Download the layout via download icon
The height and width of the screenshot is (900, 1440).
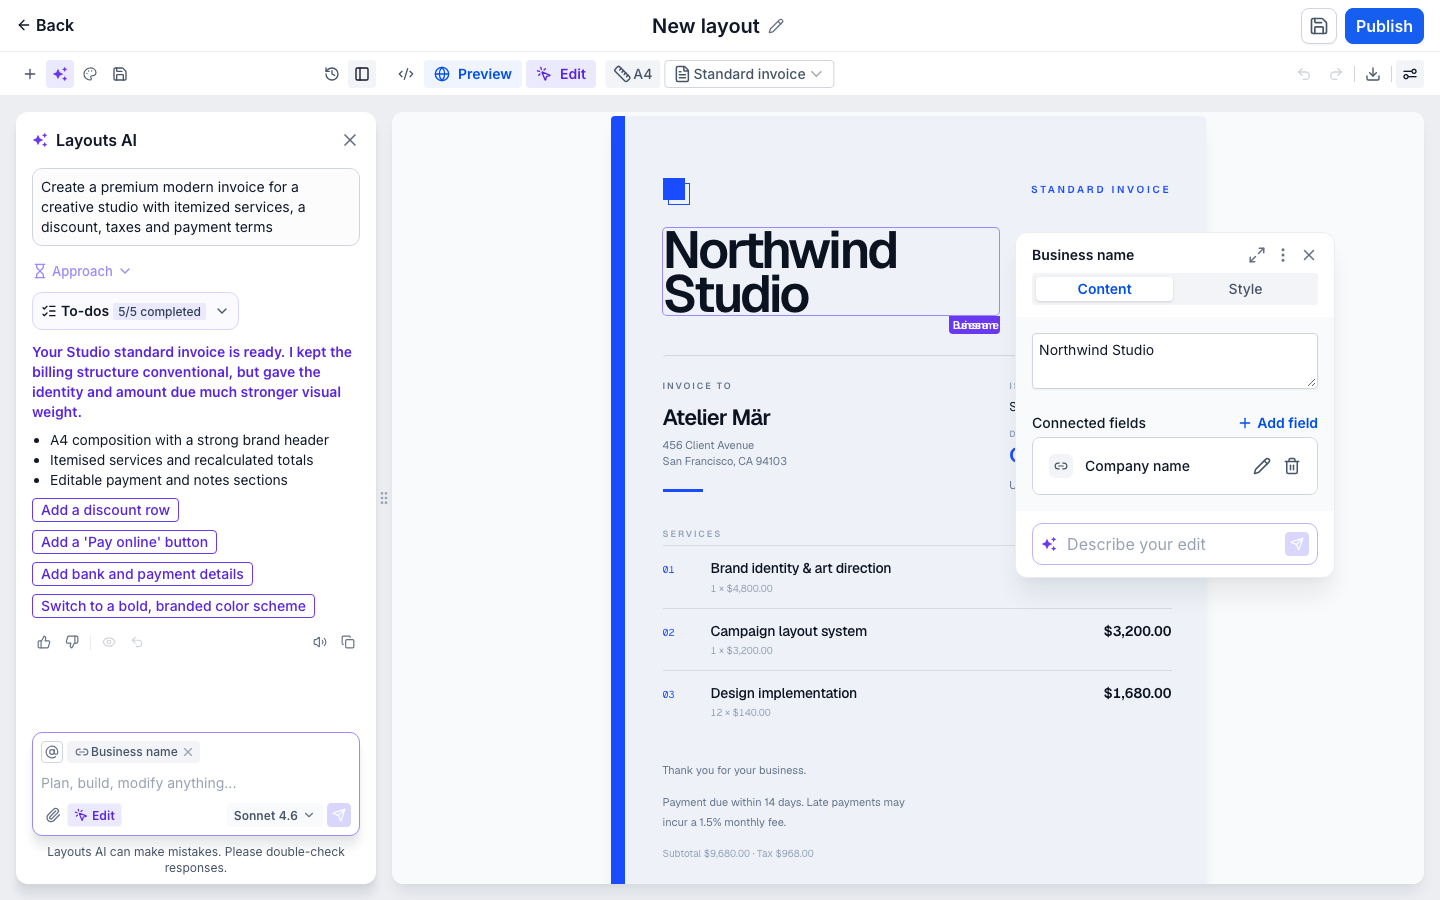(1373, 74)
